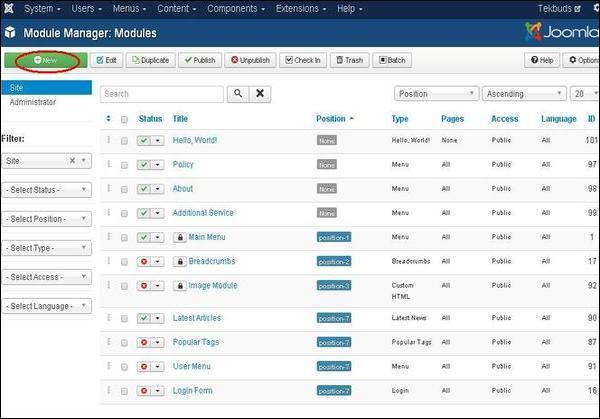The height and width of the screenshot is (419, 600).
Task: Toggle published status icon of Policy
Action: pyautogui.click(x=144, y=165)
